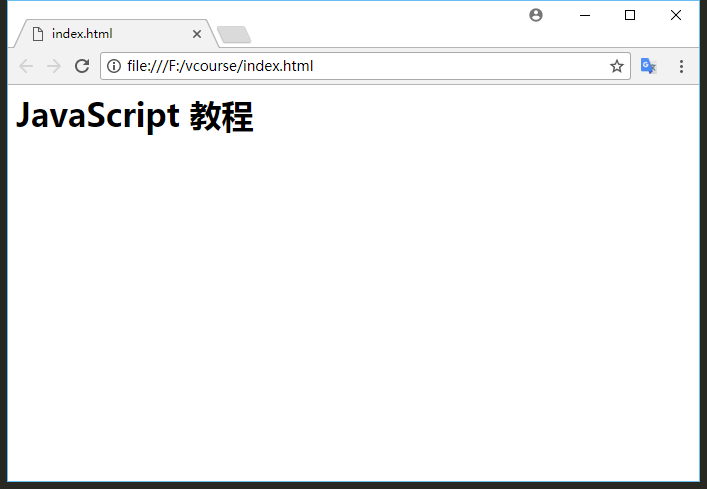Click the blank white page body

350,300
